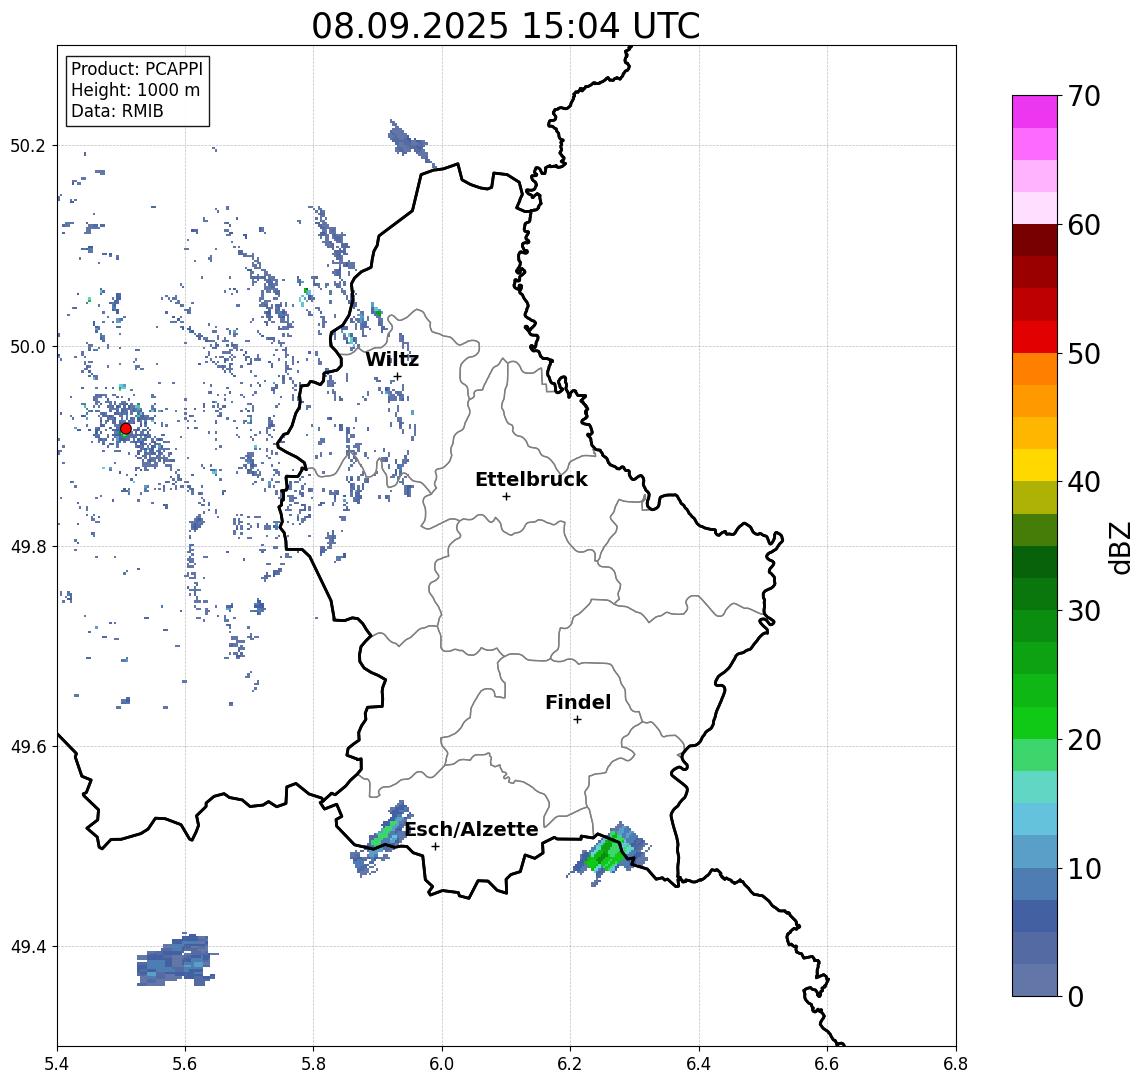This screenshot has width=1145, height=1084.
Task: Click the dBZ colorbar label
Action: pyautogui.click(x=1120, y=547)
